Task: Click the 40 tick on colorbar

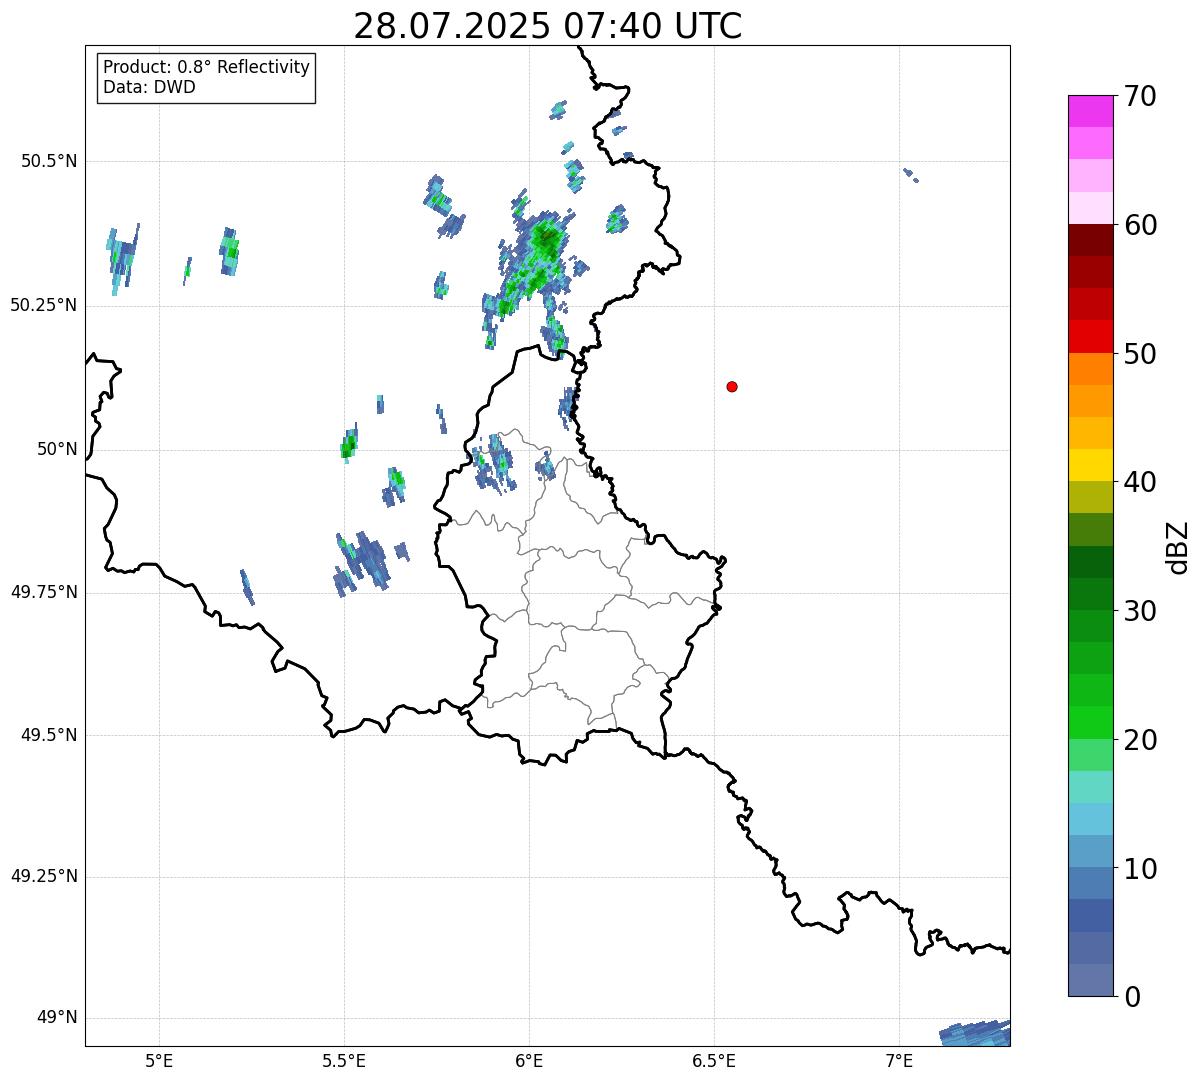Action: click(1140, 482)
